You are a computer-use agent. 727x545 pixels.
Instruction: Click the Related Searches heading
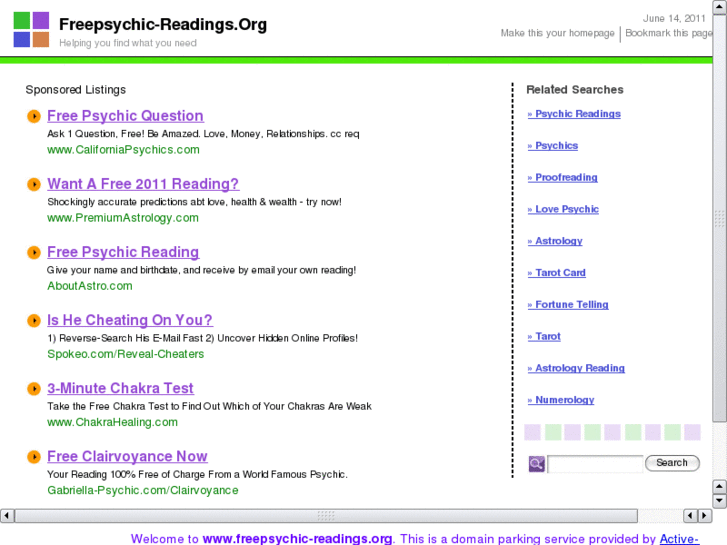[x=575, y=90]
